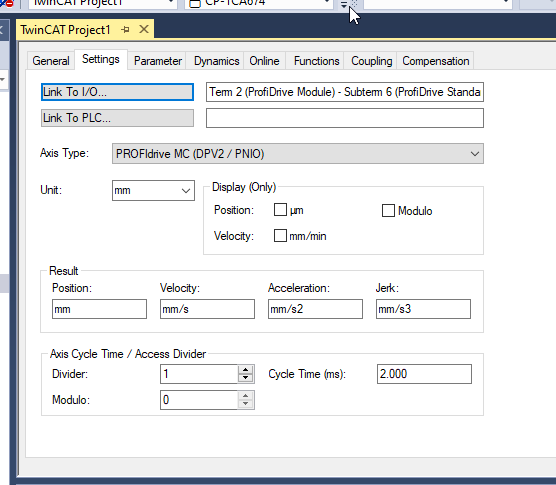Click the Cycle Time 2.000 field
Image resolution: width=556 pixels, height=485 pixels.
pyautogui.click(x=424, y=374)
